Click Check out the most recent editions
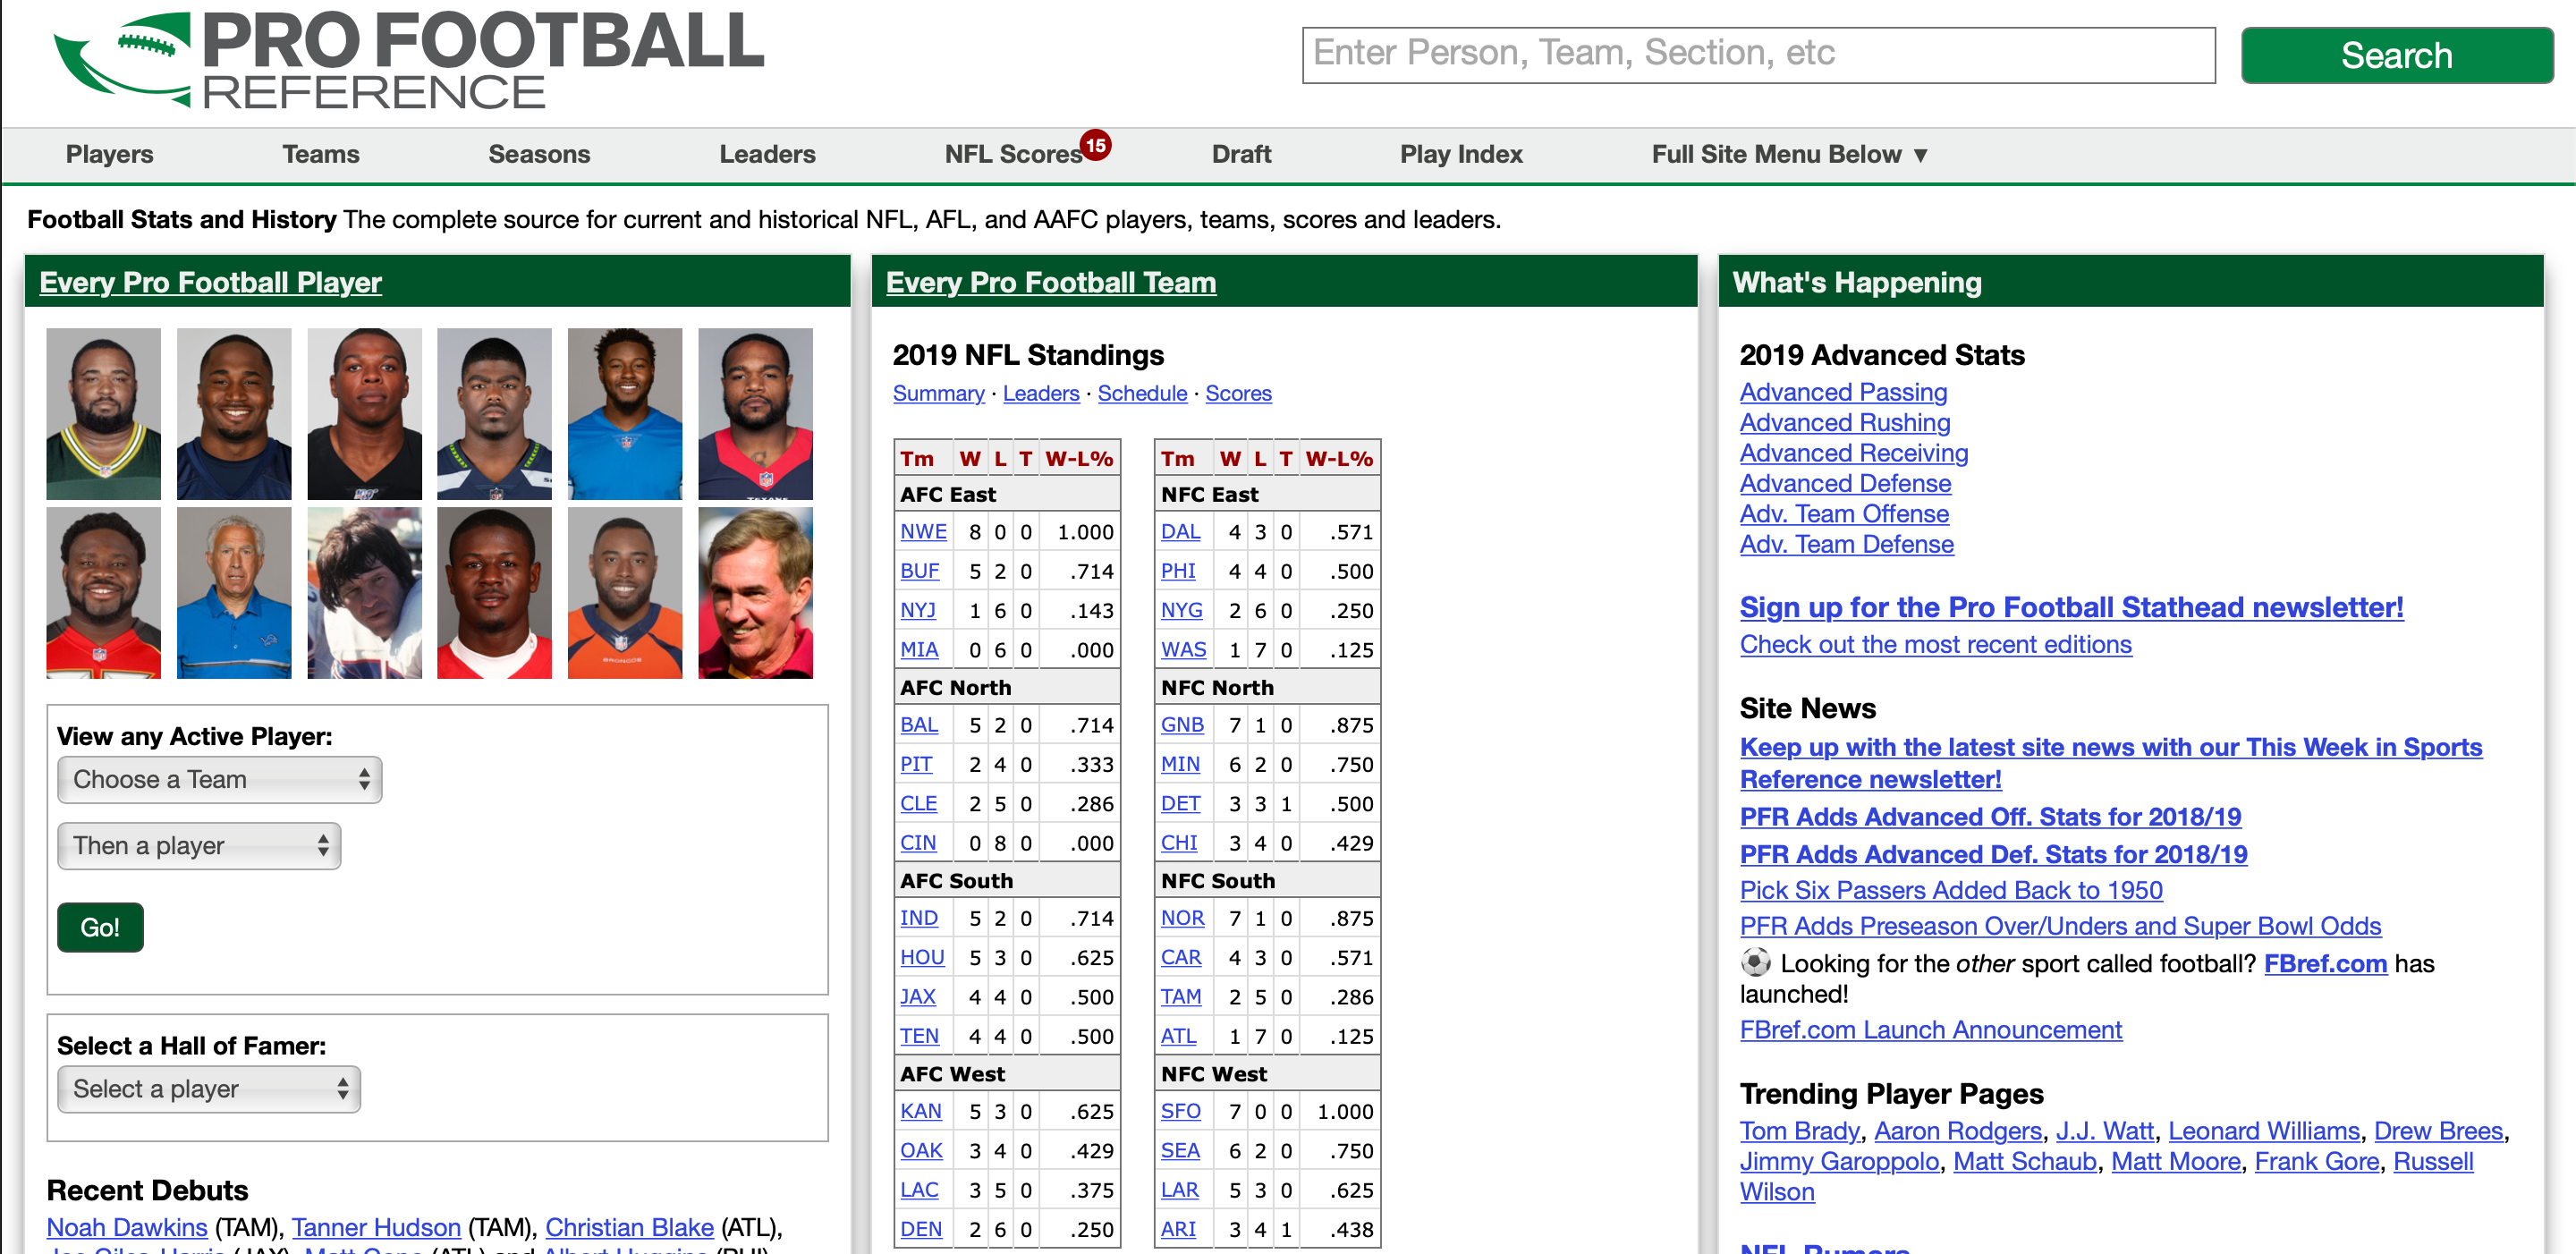The height and width of the screenshot is (1254, 2576). pos(1935,645)
